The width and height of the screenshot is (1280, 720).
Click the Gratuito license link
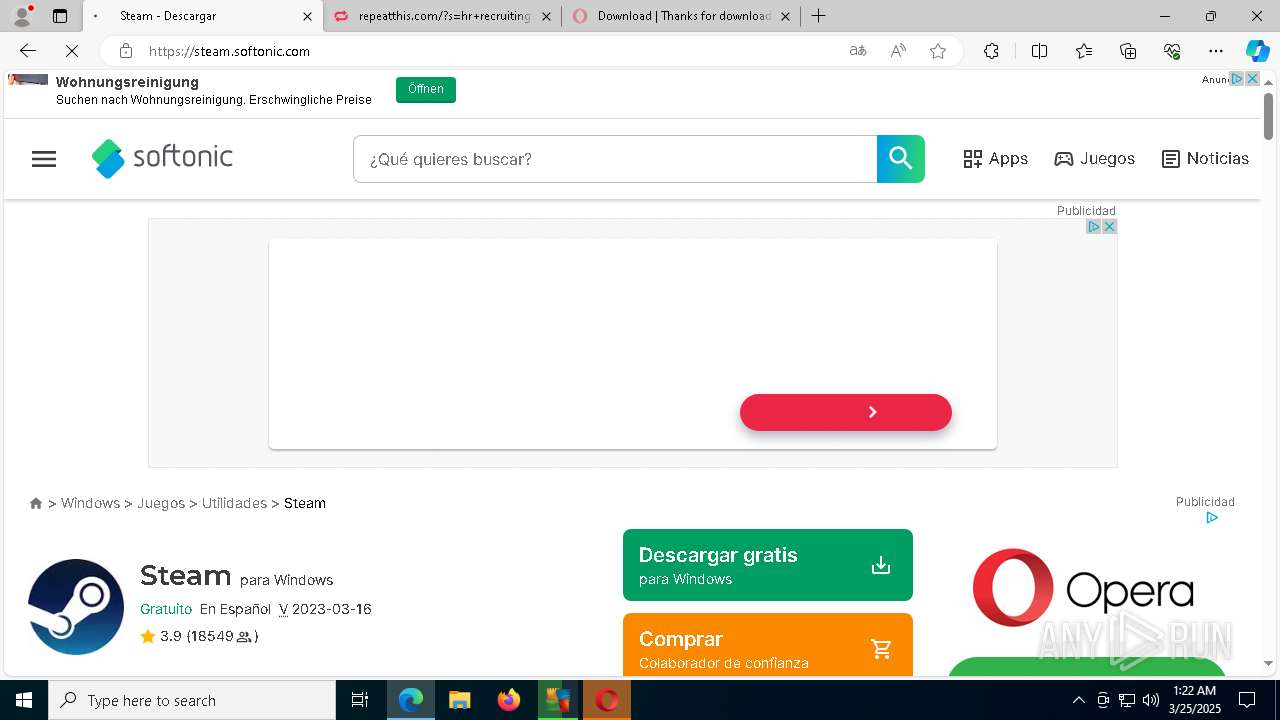pos(166,609)
